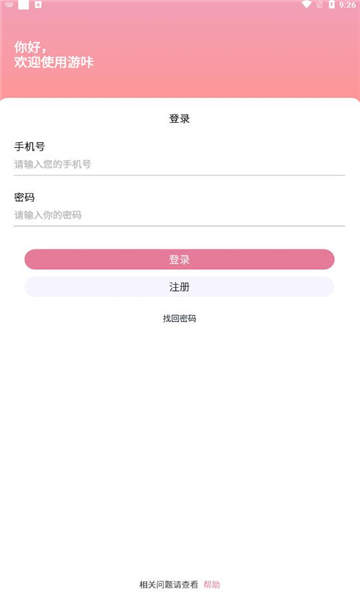
Task: Tap the small boxed notification icon
Action: pyautogui.click(x=38, y=5)
